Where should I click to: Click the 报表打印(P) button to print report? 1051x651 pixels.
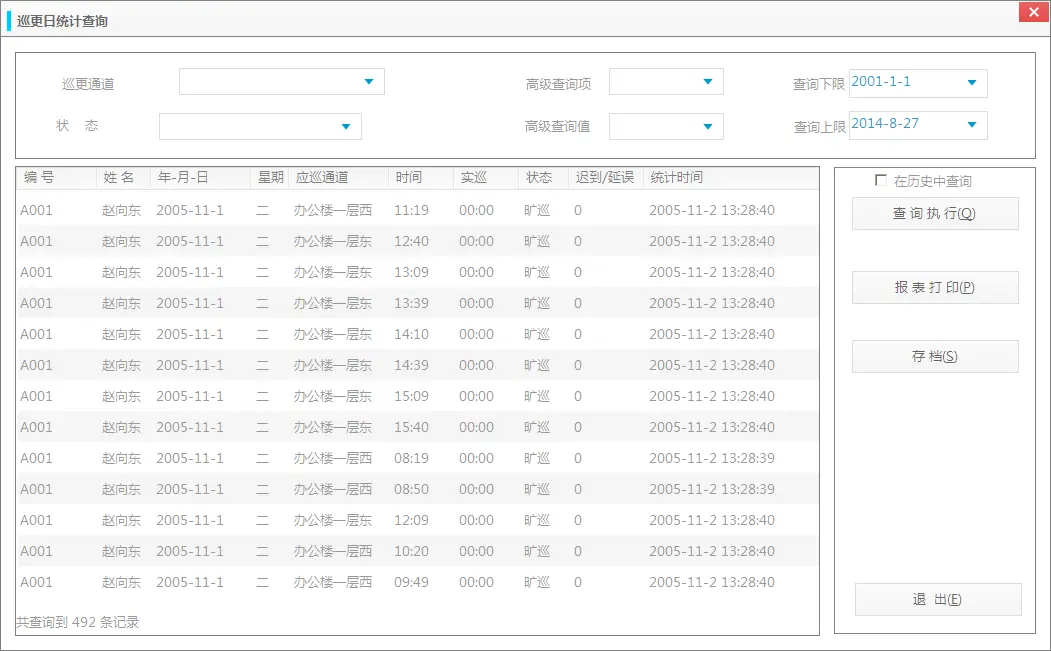pos(935,287)
